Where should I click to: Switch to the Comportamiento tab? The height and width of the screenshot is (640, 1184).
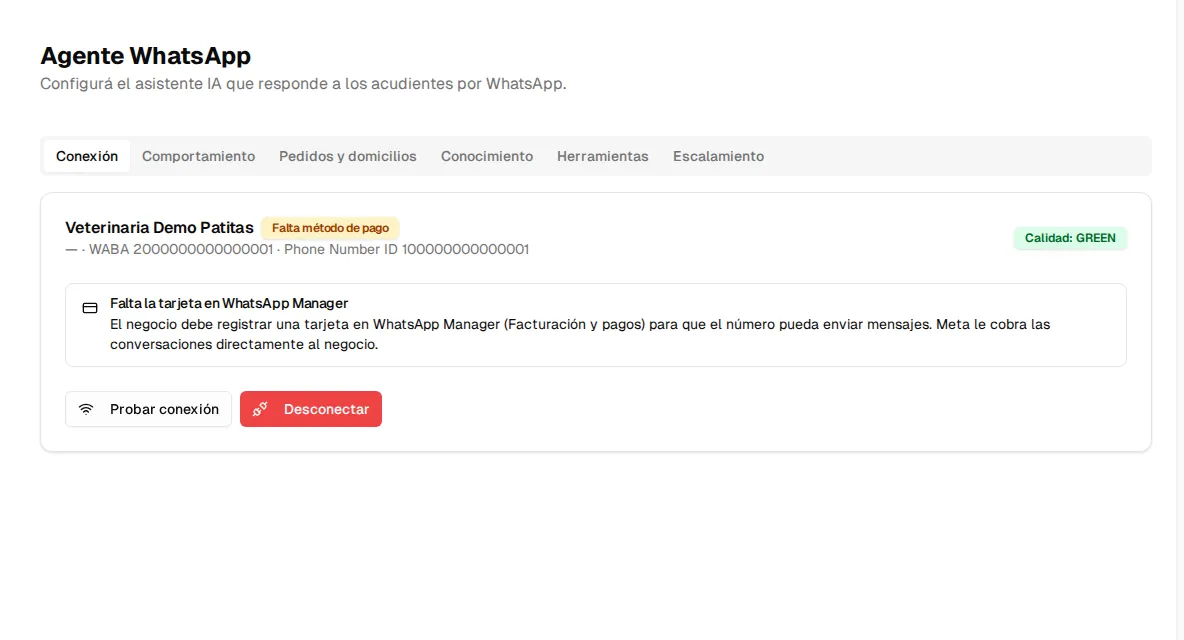(x=199, y=156)
